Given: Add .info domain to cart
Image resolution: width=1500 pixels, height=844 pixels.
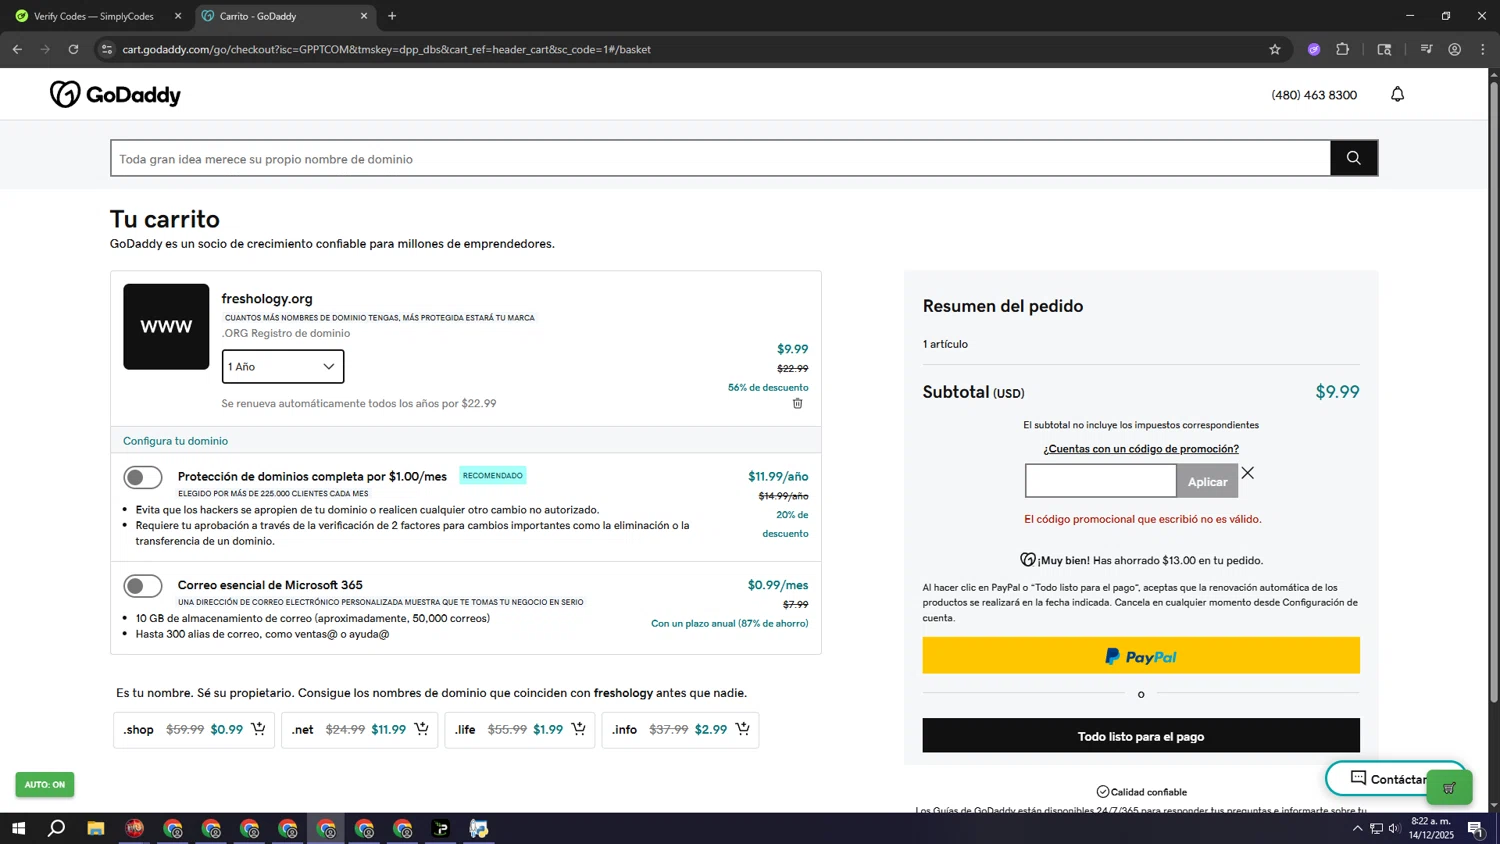Looking at the screenshot, I should (x=742, y=729).
